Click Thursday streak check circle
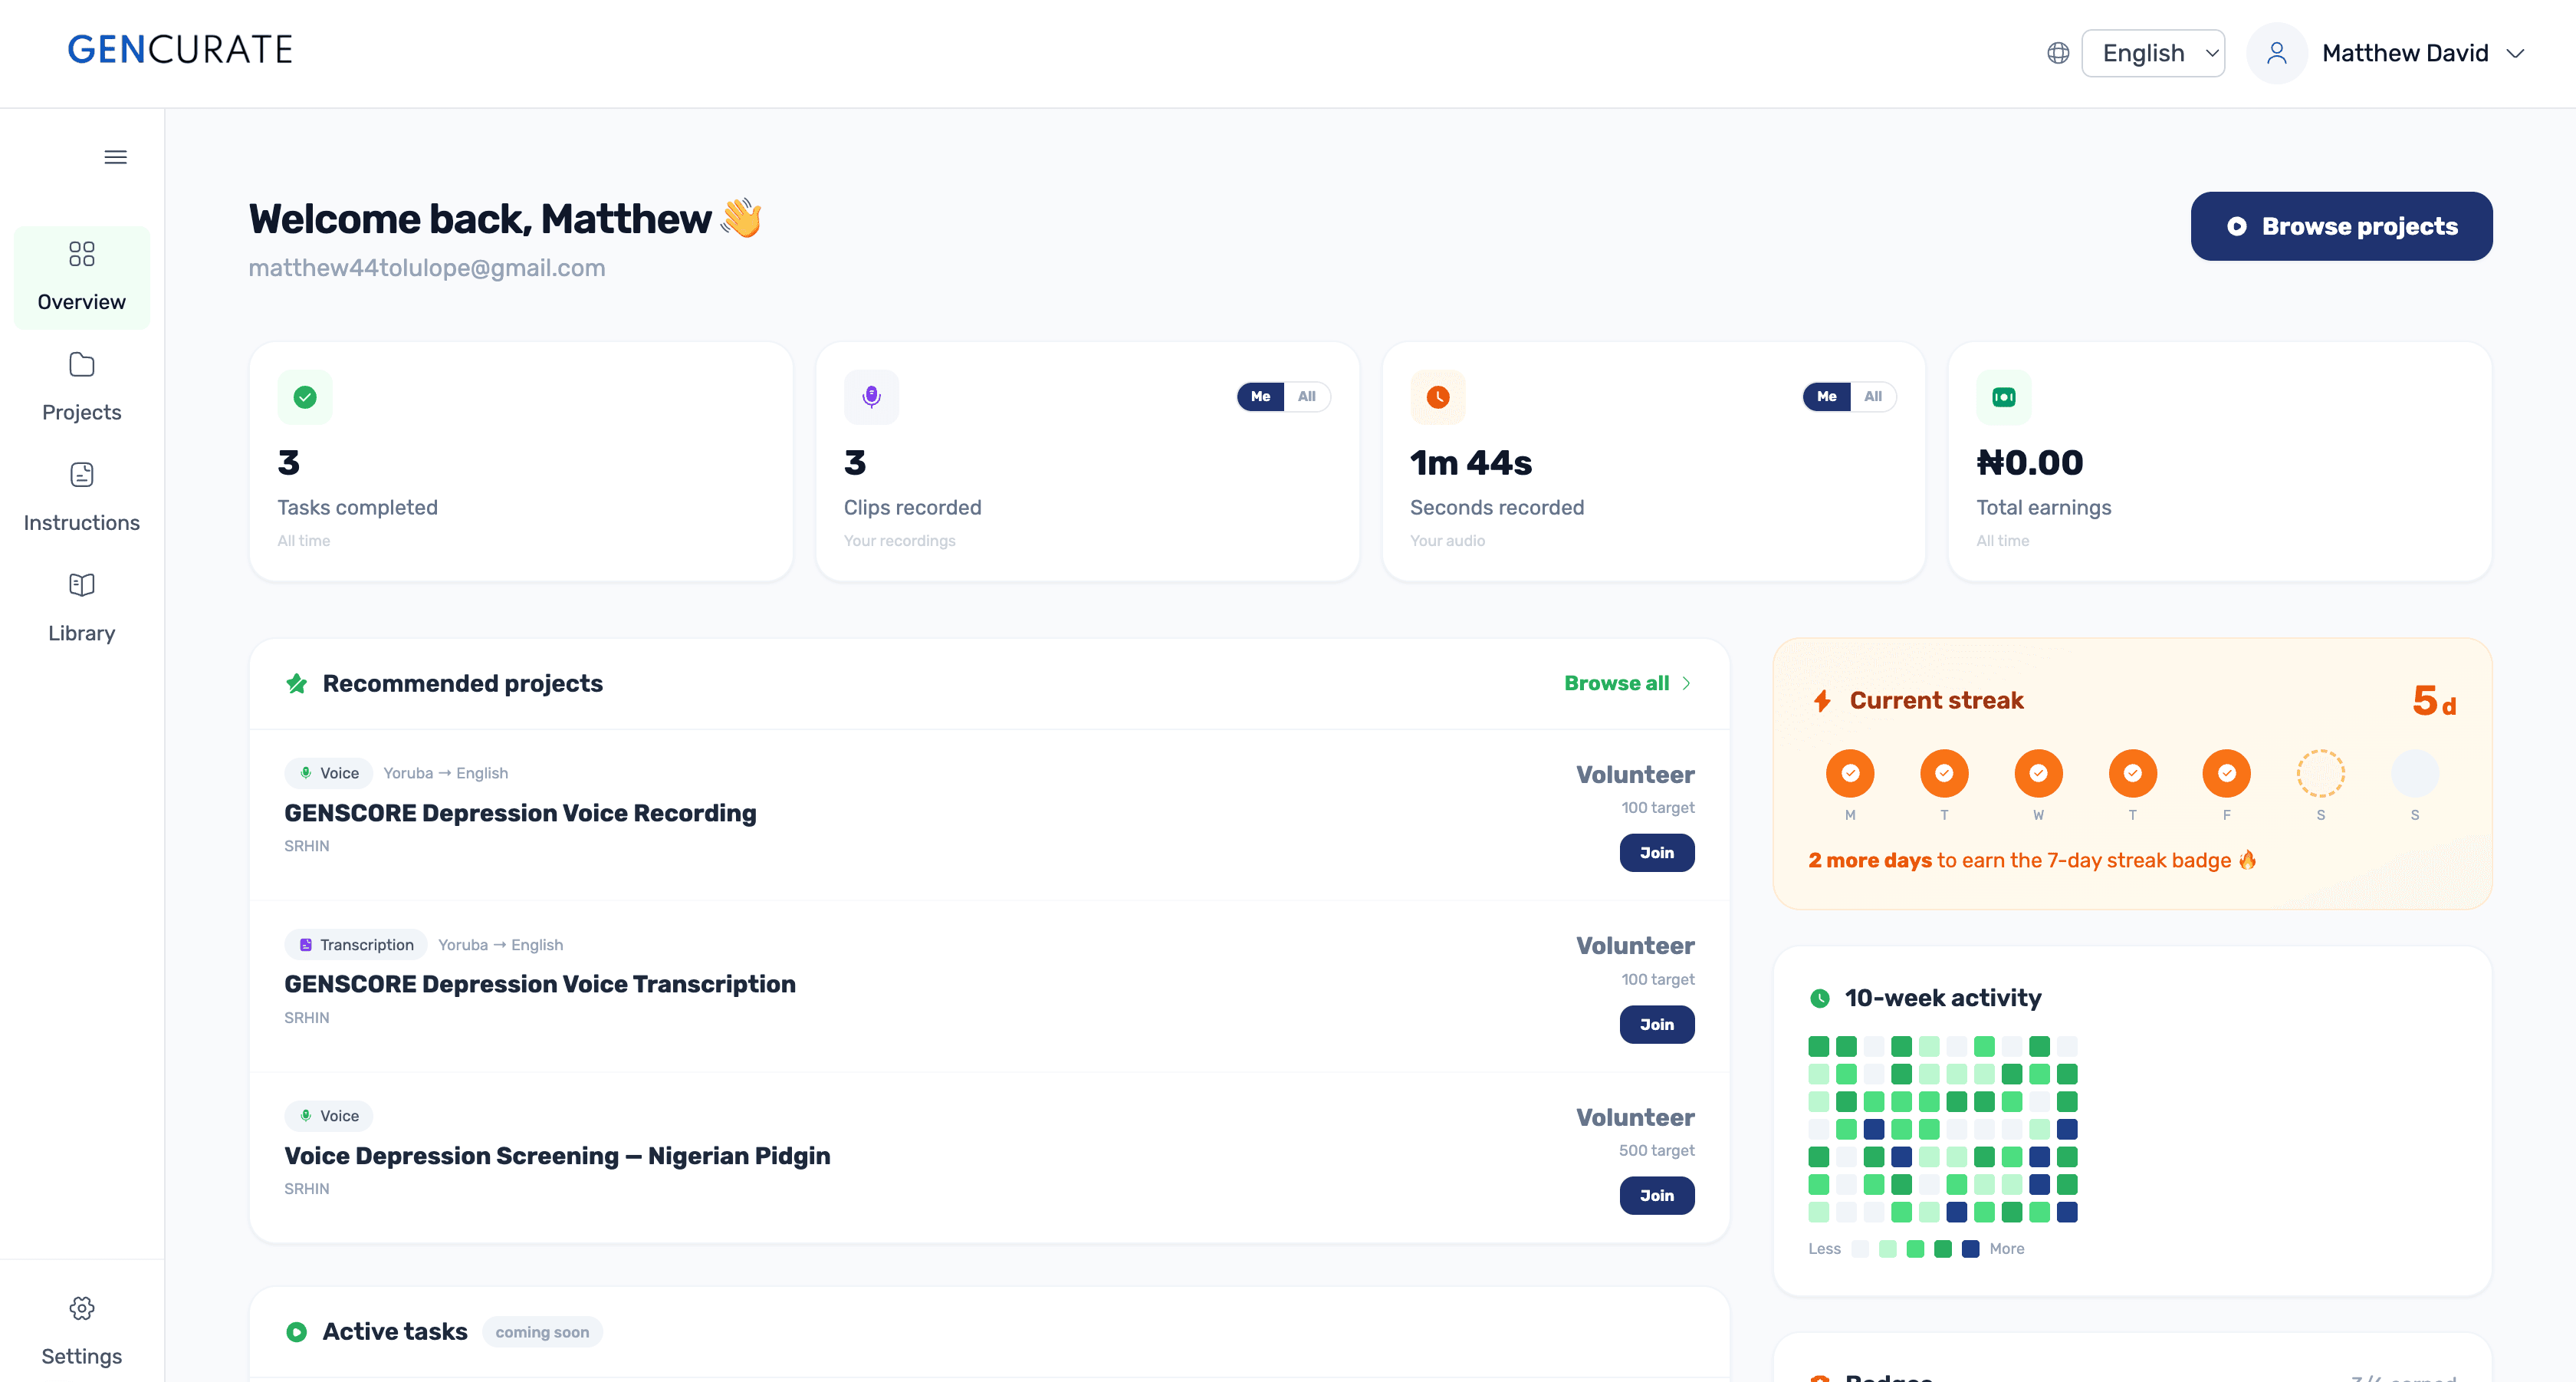 (x=2132, y=773)
